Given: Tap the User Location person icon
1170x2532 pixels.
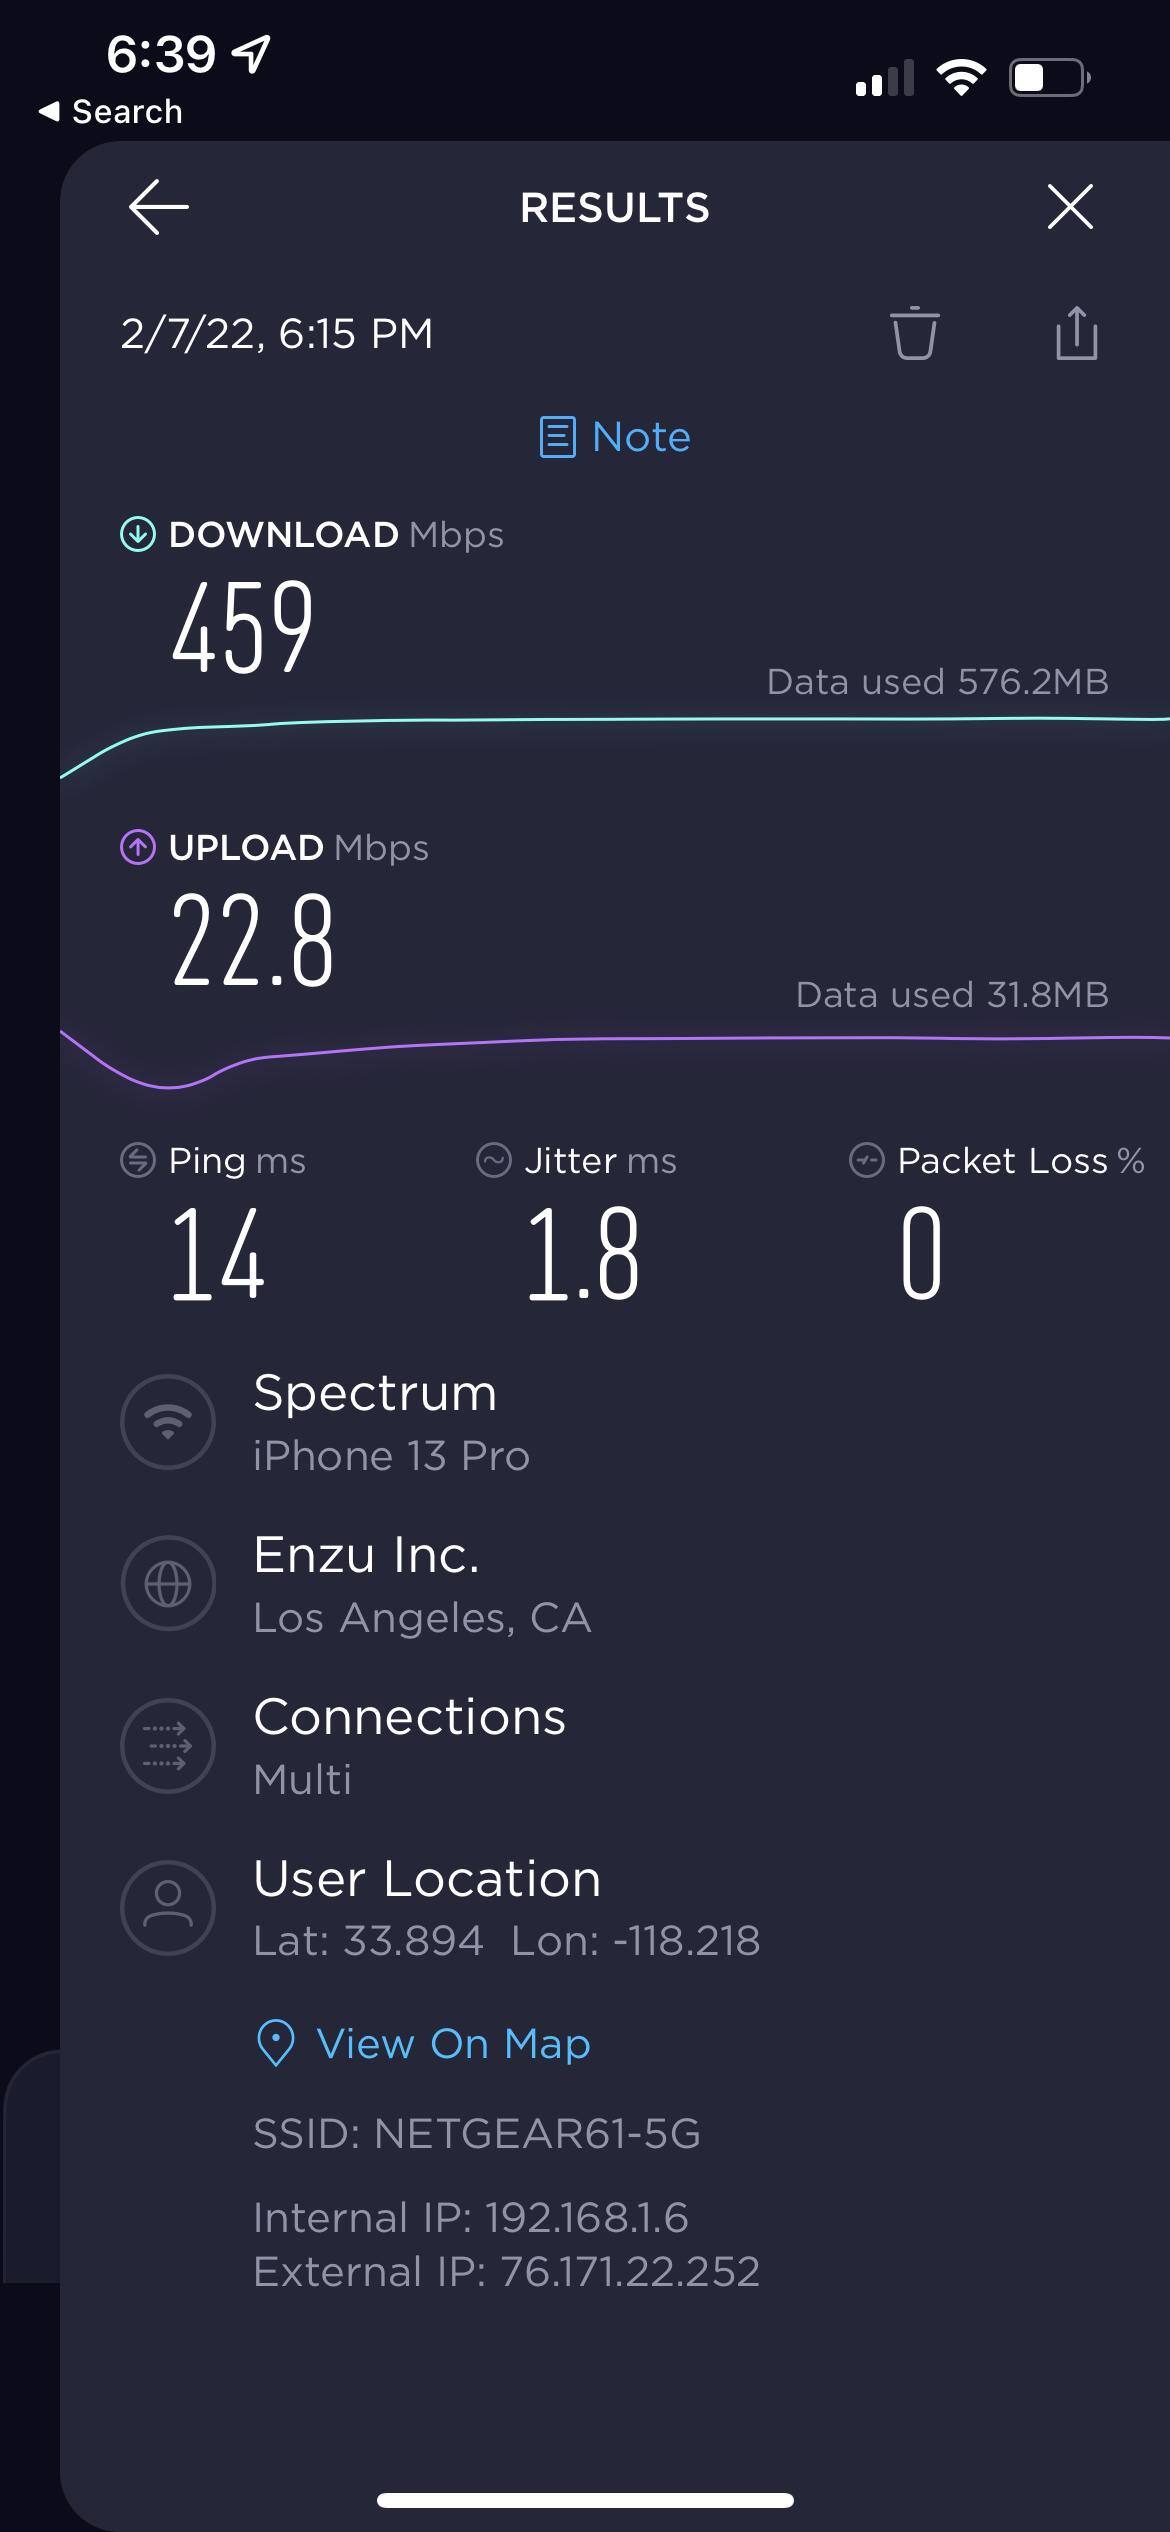Looking at the screenshot, I should 168,1907.
